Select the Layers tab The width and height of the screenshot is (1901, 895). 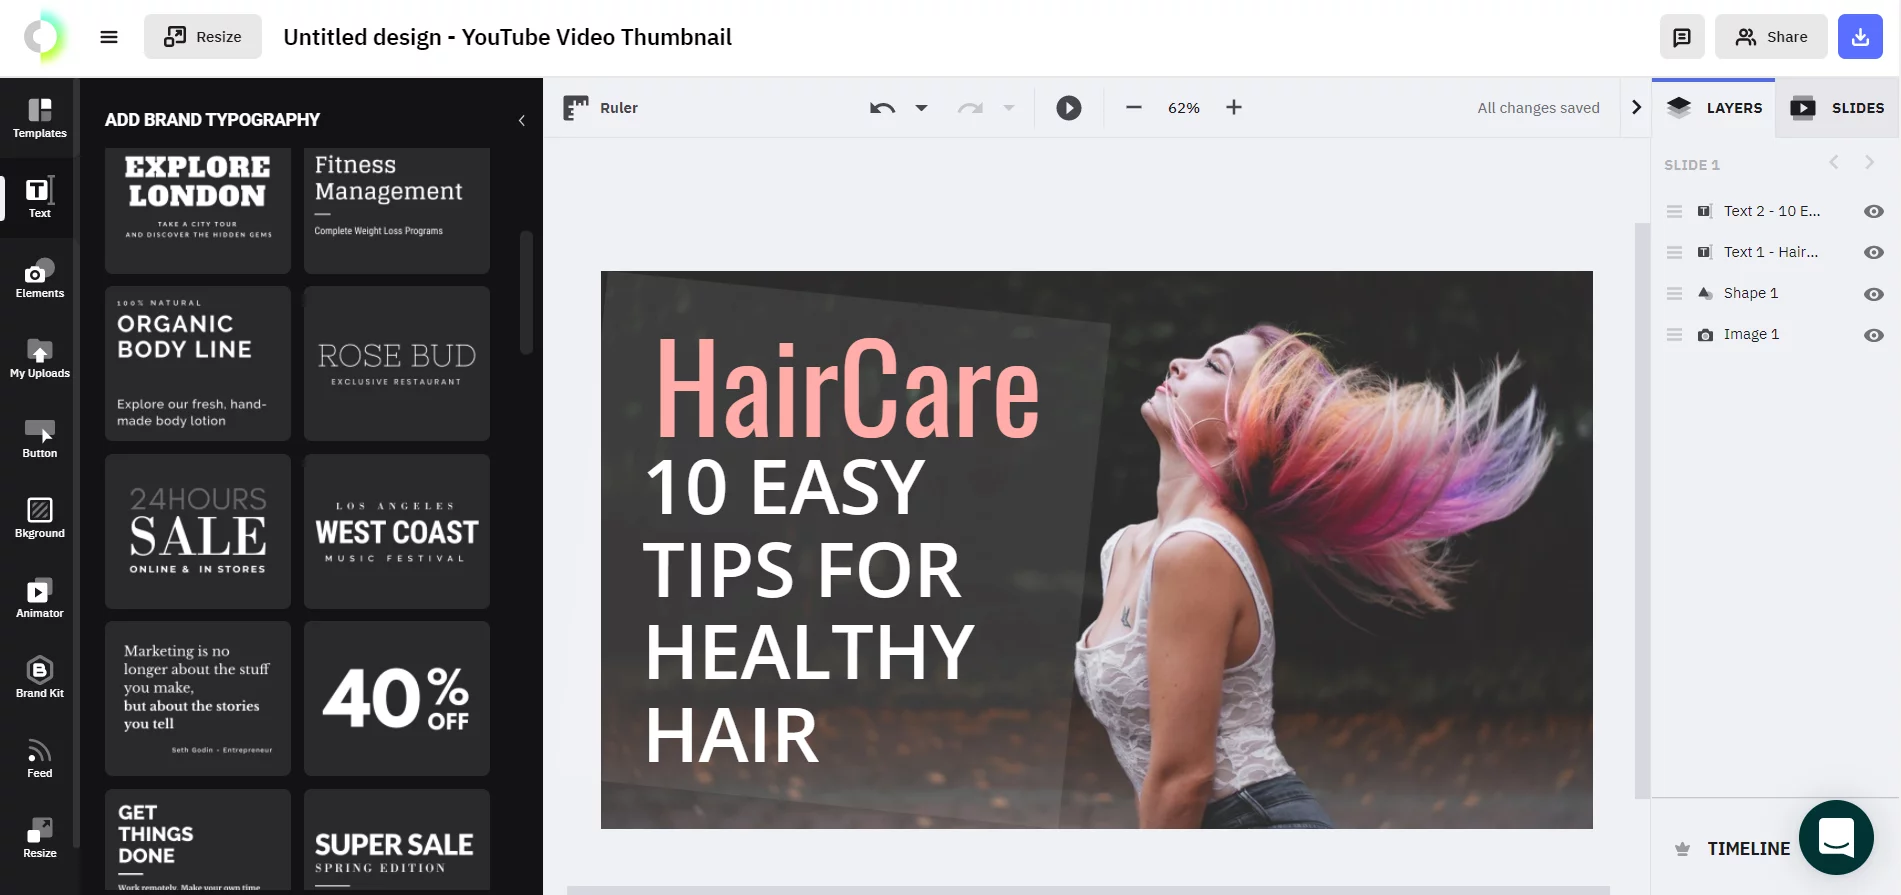1714,108
